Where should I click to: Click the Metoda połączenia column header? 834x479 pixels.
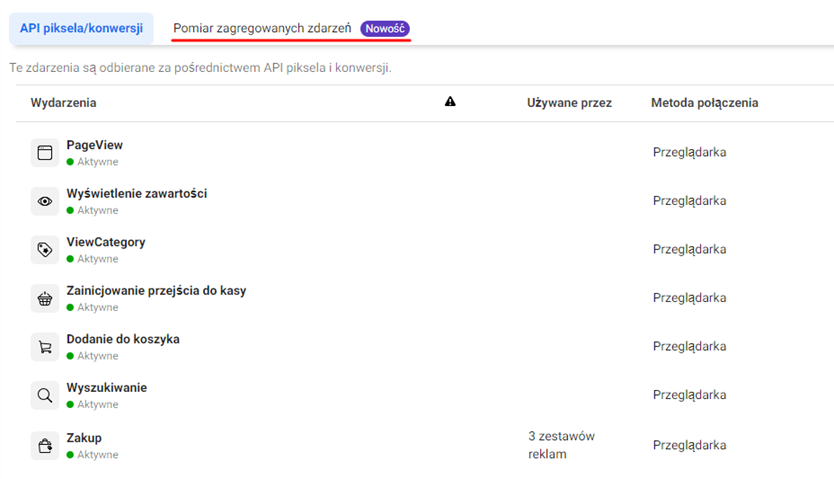click(x=704, y=103)
